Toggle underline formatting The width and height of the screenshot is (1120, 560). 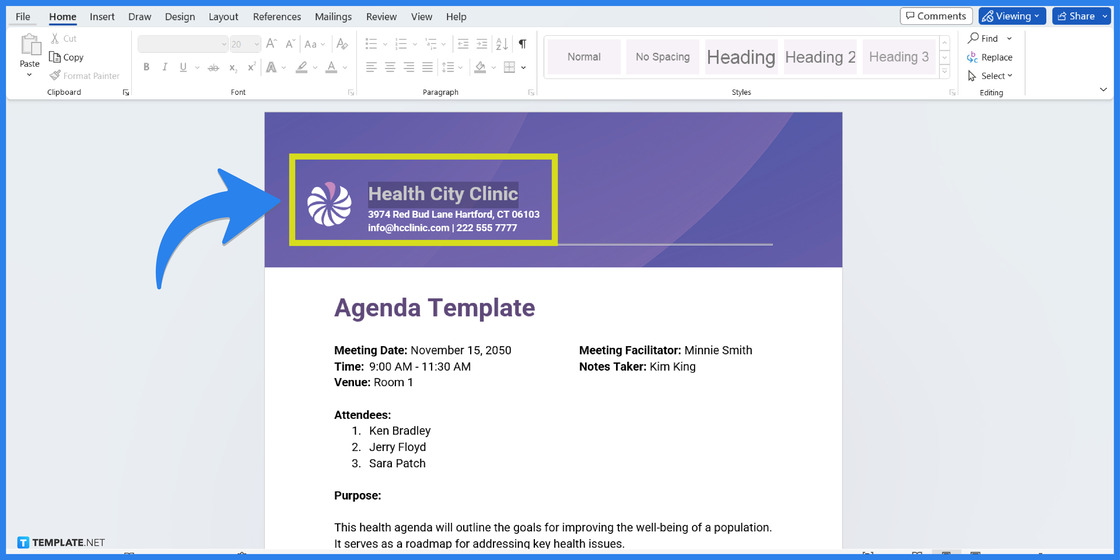coord(183,68)
